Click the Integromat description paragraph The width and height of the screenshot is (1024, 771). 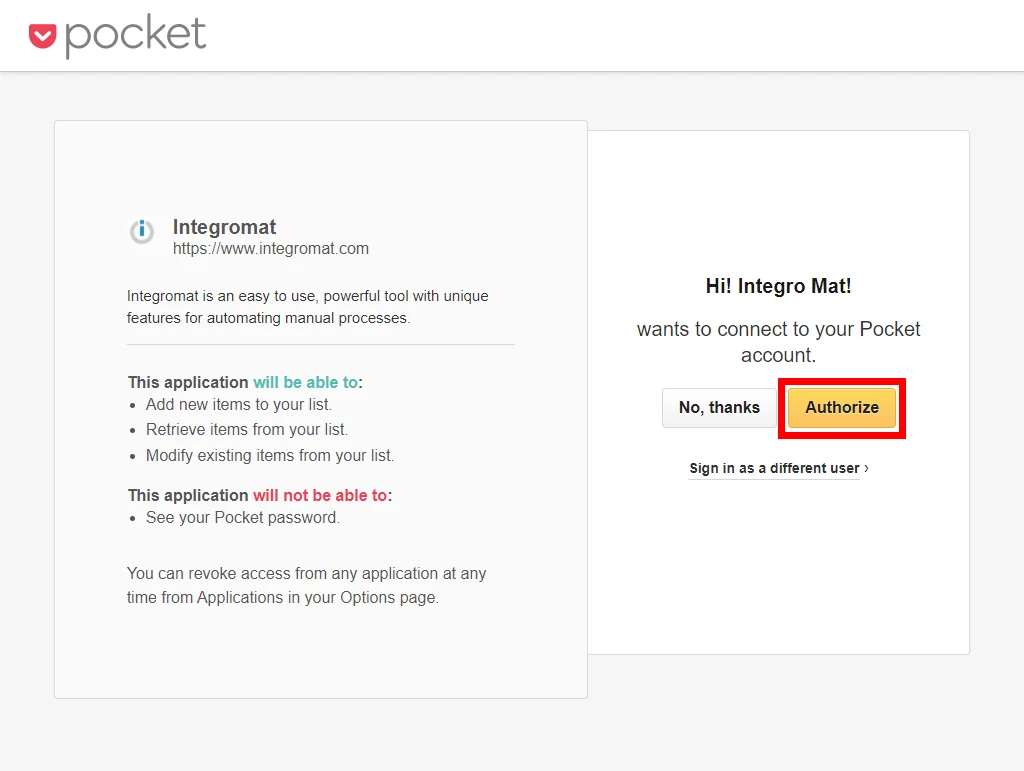click(x=308, y=307)
